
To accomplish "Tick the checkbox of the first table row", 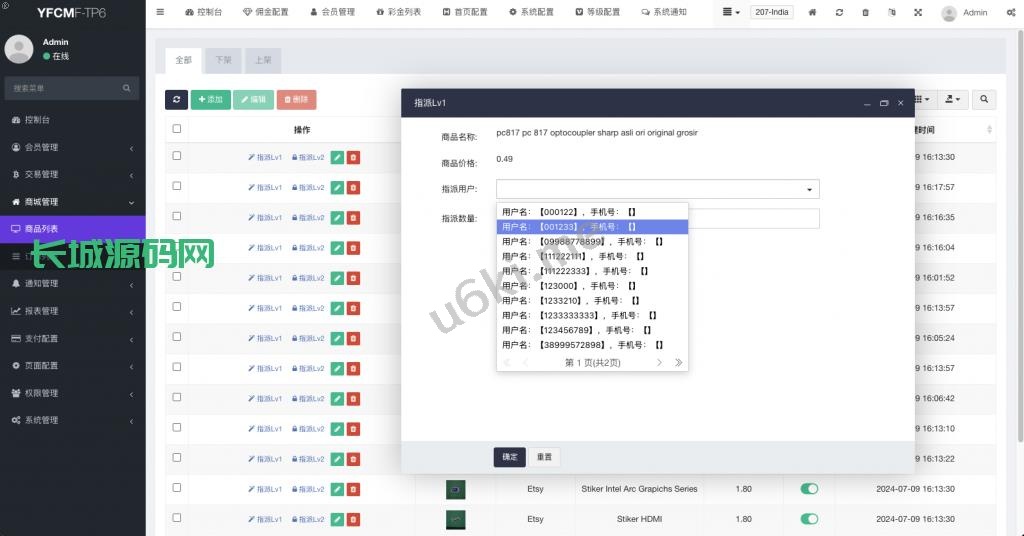I will (177, 156).
